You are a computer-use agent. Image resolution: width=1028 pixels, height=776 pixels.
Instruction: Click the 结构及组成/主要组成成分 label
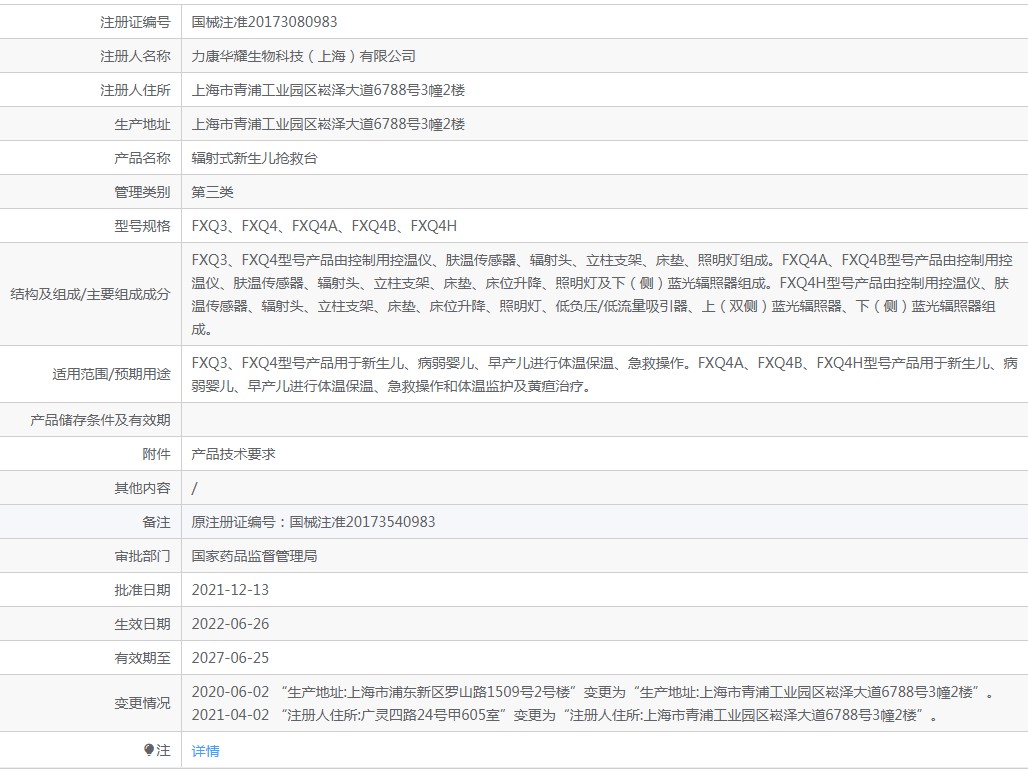(90, 294)
